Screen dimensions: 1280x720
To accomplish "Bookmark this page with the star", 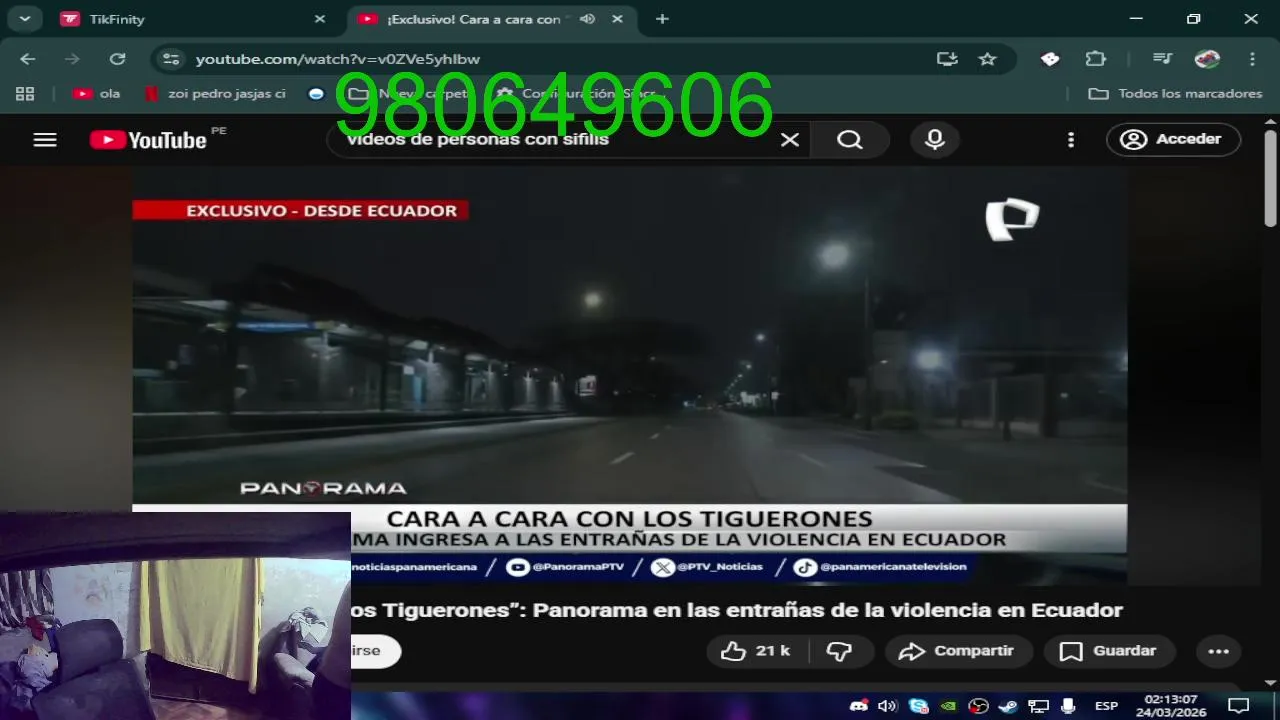I will pos(988,59).
